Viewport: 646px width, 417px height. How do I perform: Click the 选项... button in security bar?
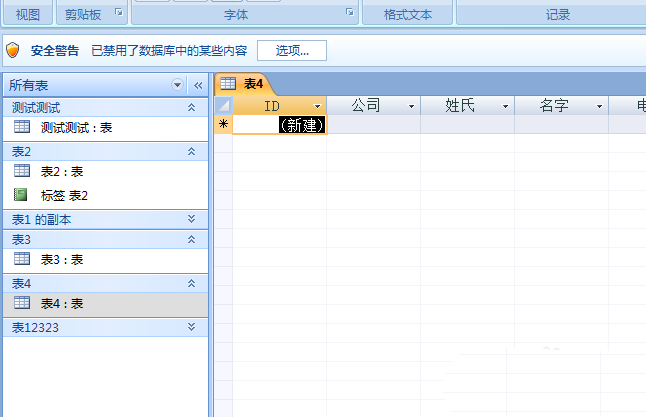coord(292,51)
